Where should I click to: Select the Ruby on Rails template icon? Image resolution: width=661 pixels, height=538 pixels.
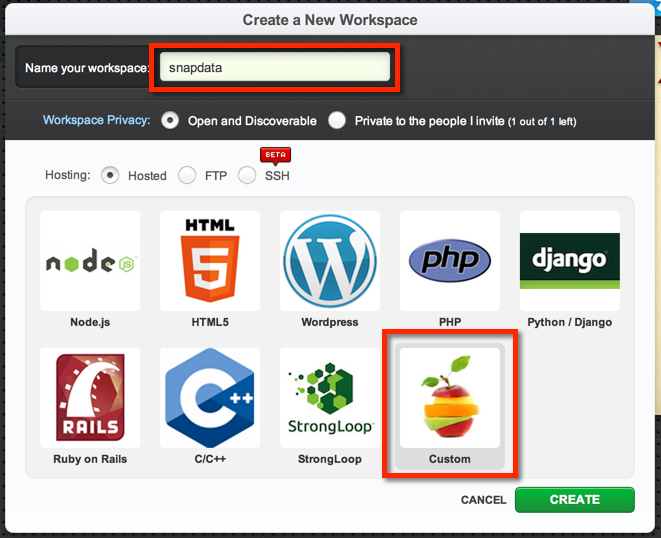pyautogui.click(x=90, y=398)
